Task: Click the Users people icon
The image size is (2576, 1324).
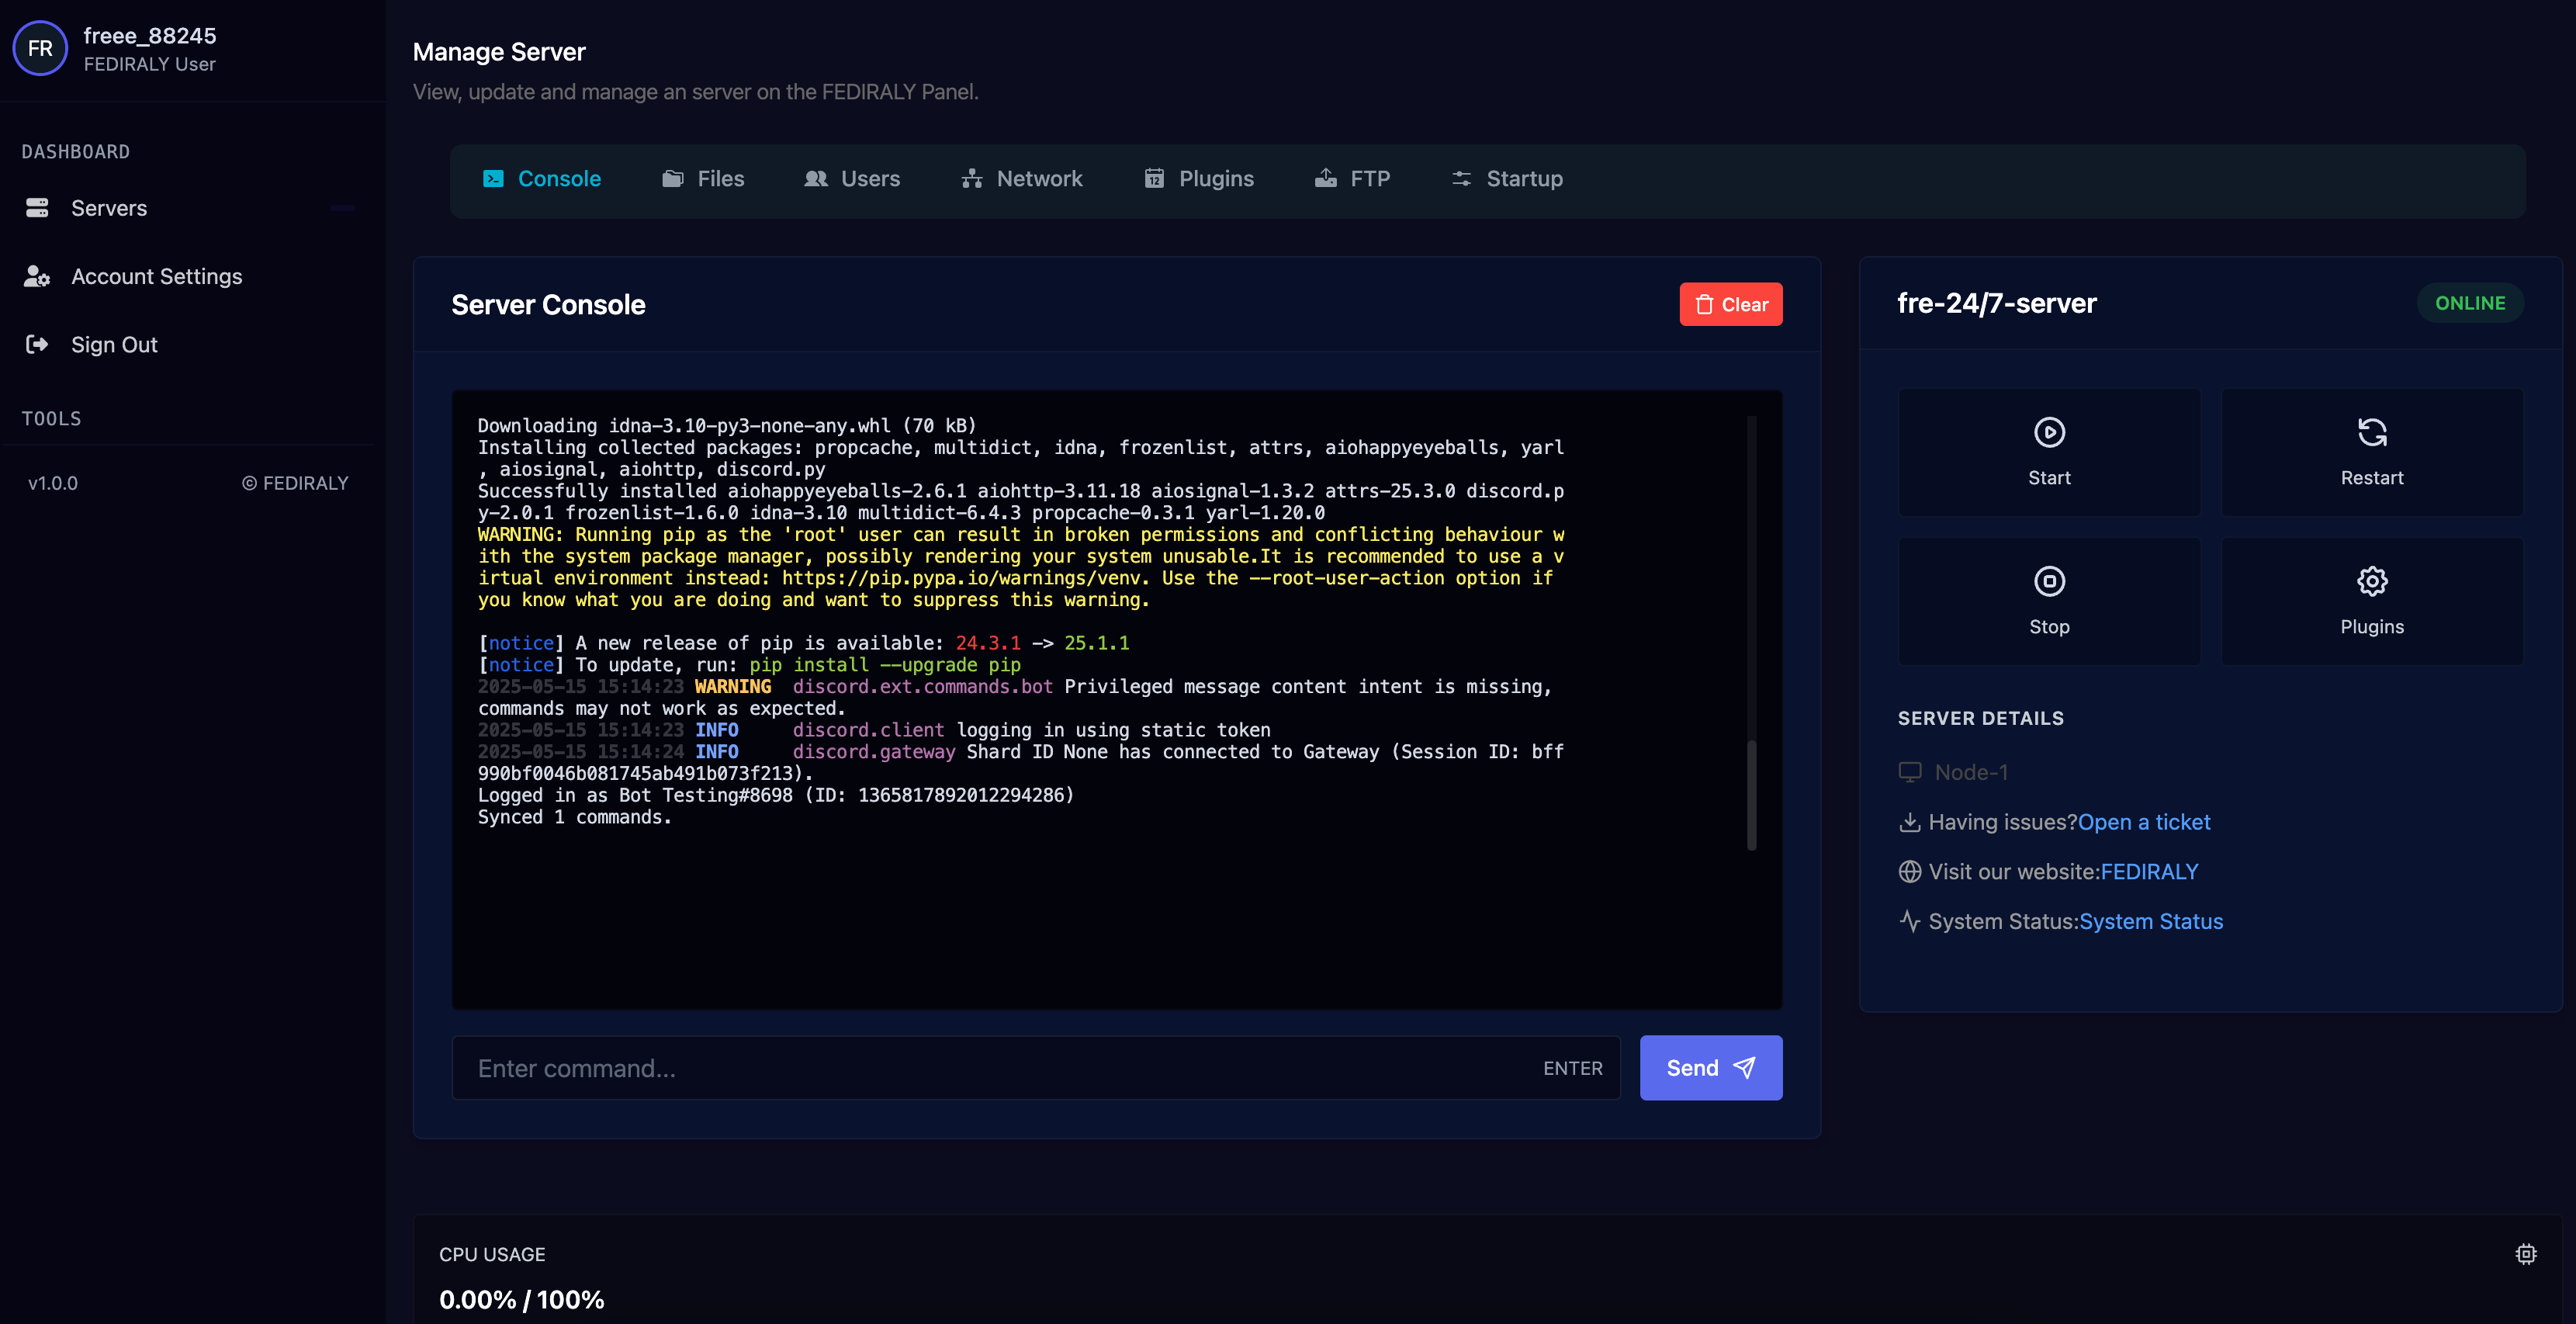Action: click(816, 179)
